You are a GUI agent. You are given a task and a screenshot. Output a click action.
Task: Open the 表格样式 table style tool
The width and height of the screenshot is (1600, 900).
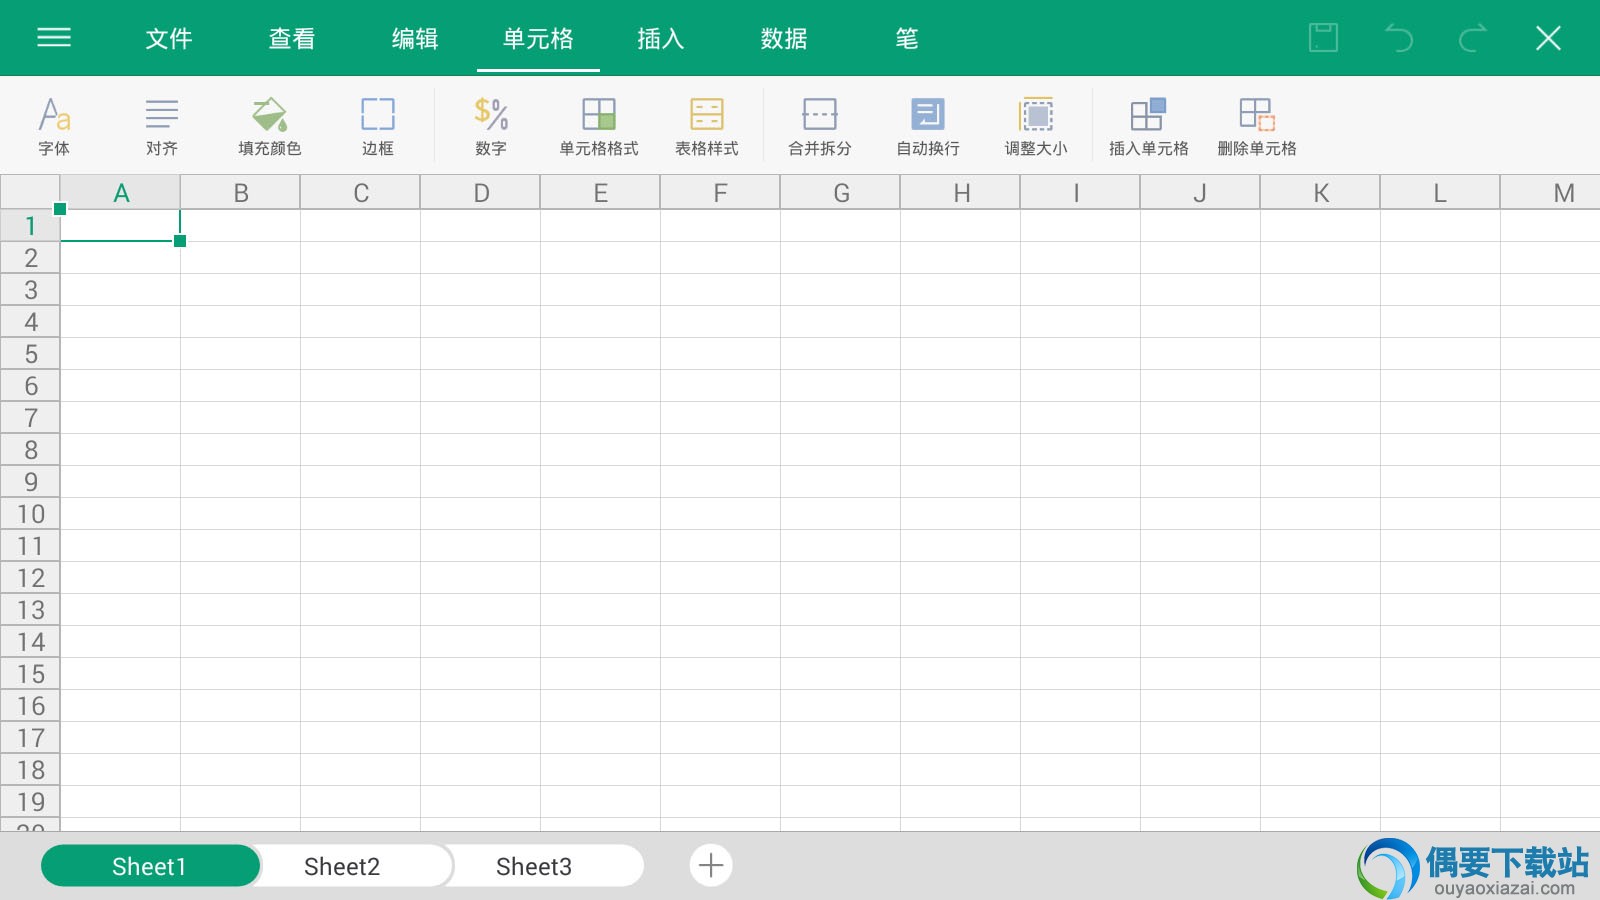coord(707,127)
